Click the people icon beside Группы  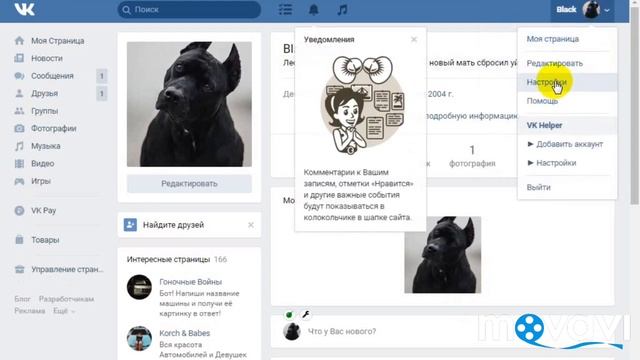coord(19,111)
